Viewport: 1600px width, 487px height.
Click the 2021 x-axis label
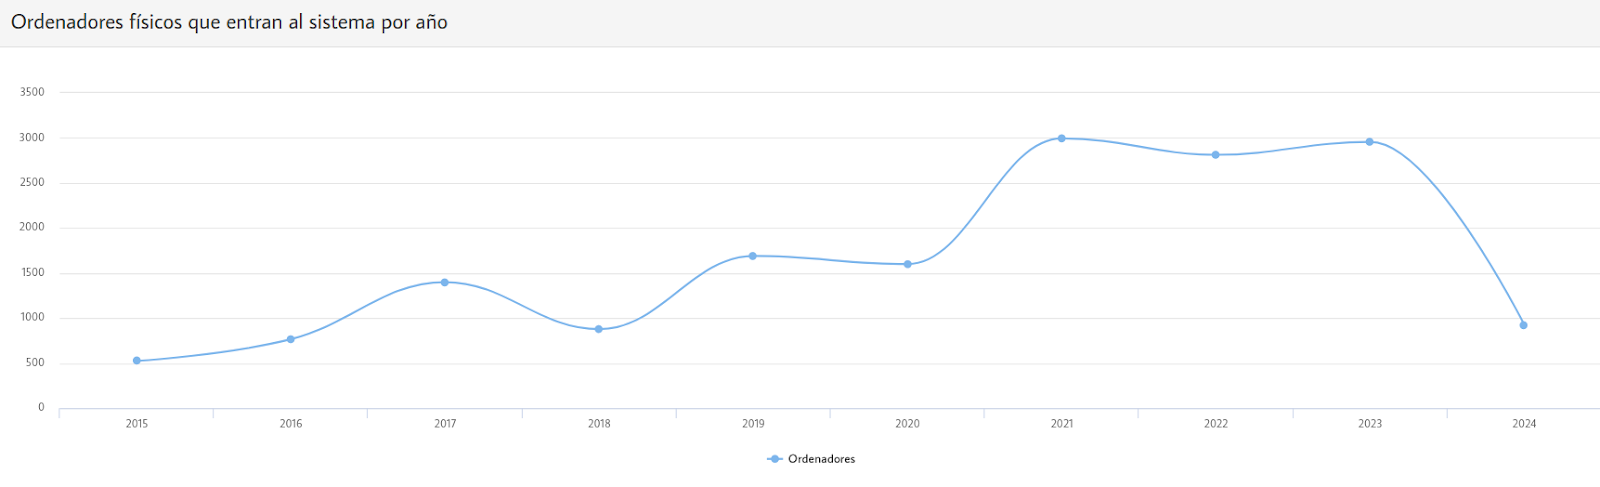click(1062, 424)
